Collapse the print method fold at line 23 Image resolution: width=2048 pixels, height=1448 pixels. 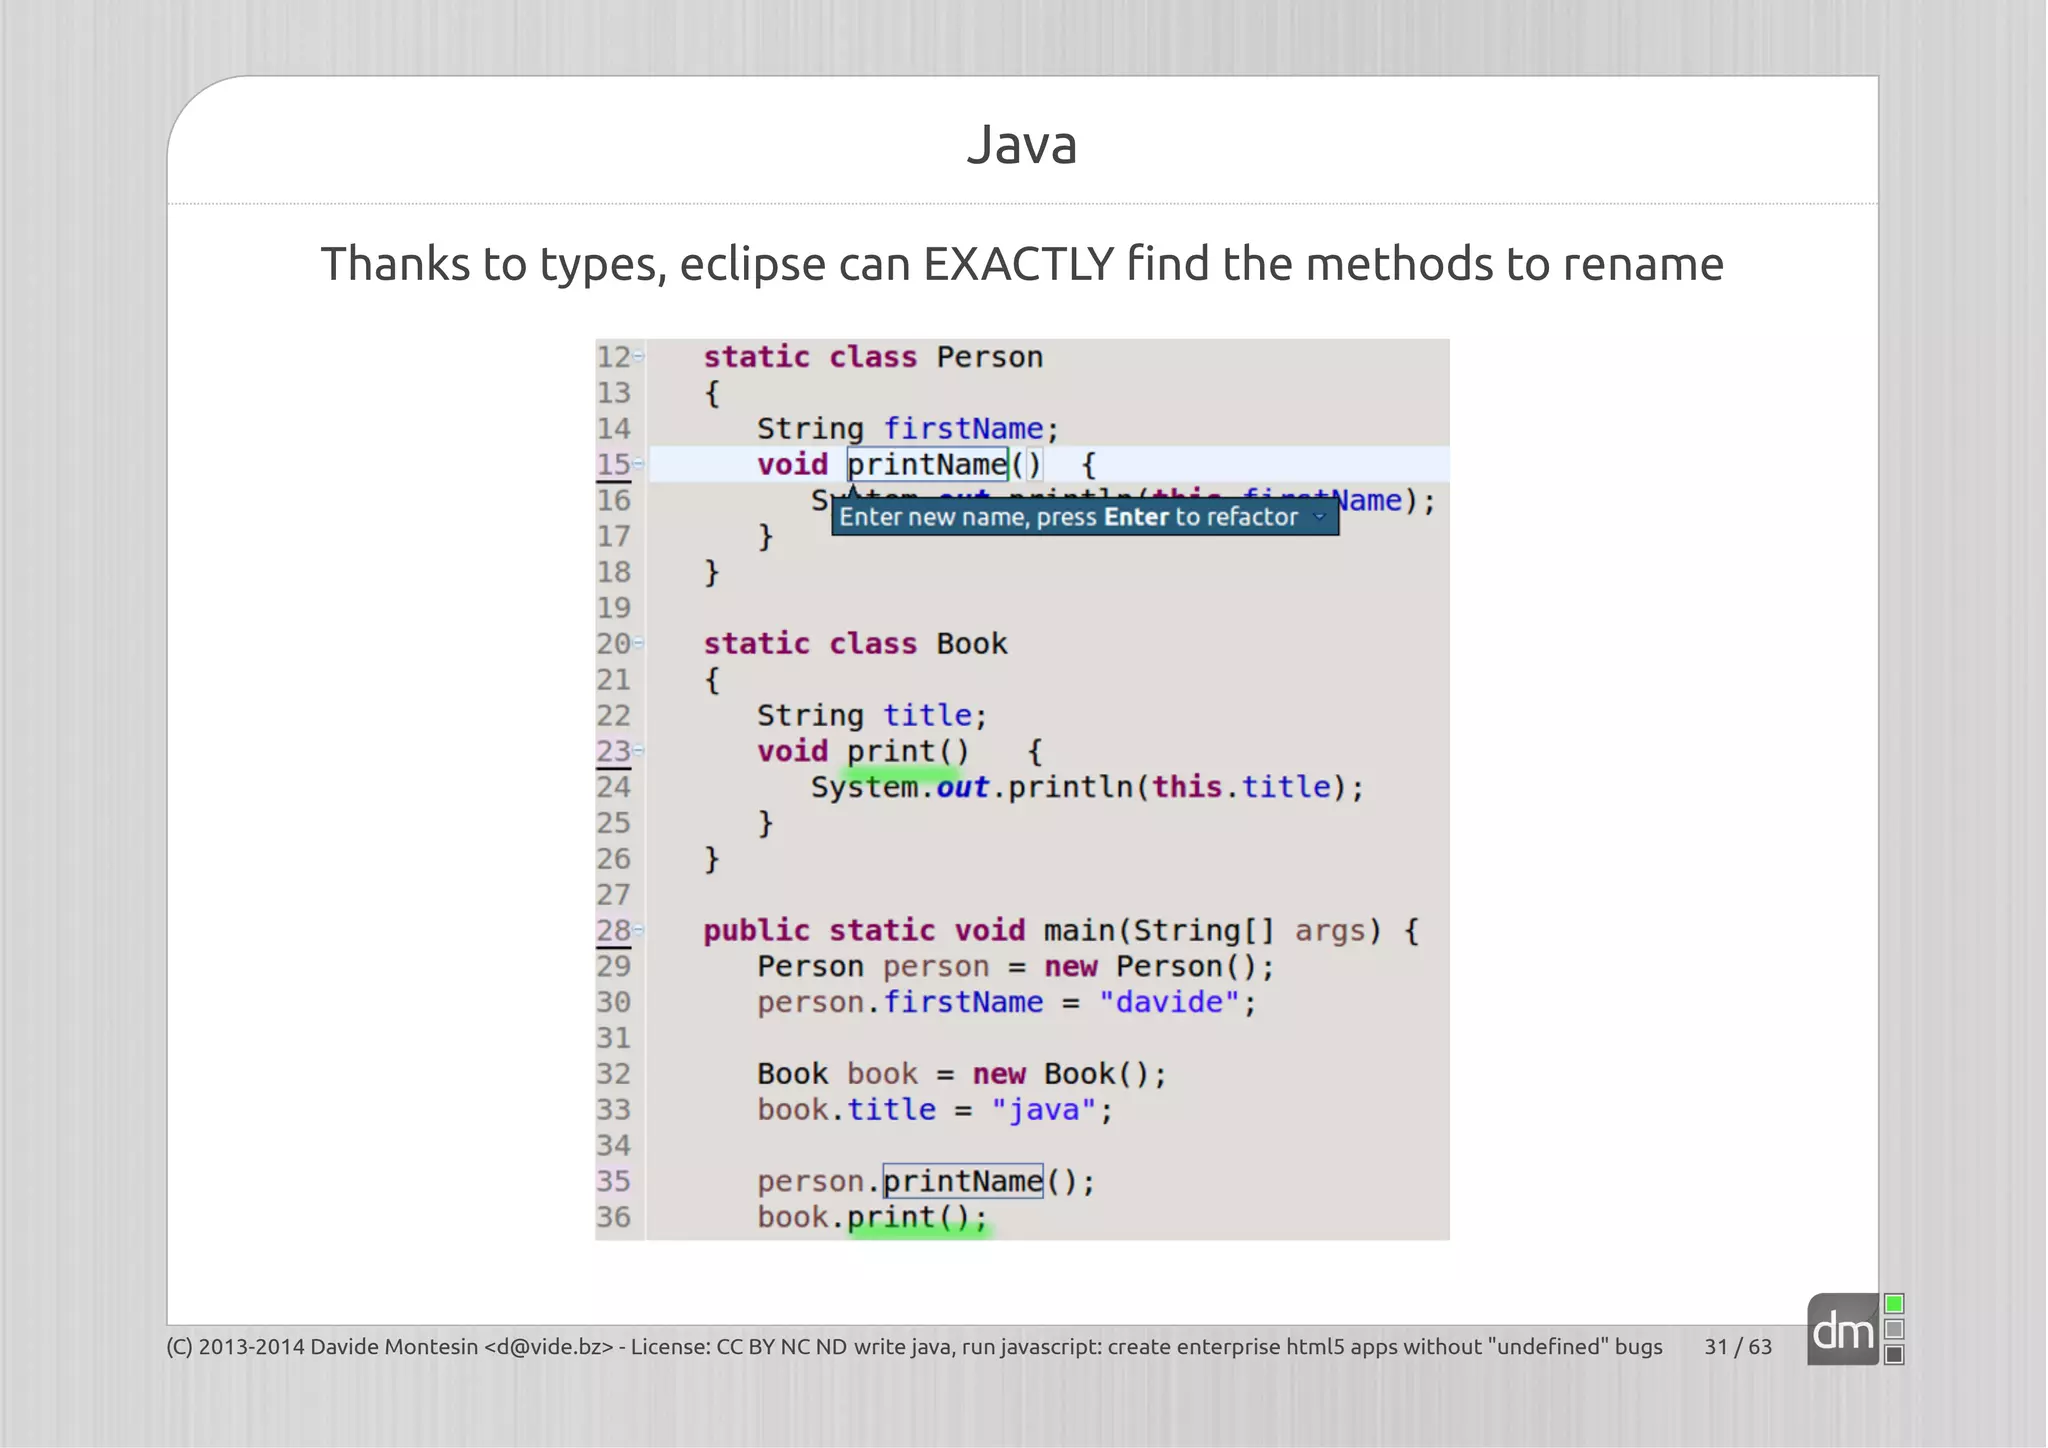[x=639, y=750]
